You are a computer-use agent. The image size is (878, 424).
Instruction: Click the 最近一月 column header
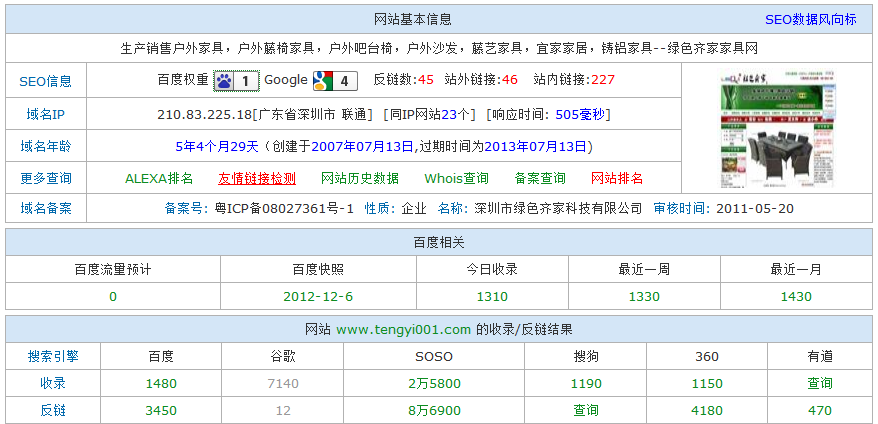click(796, 269)
